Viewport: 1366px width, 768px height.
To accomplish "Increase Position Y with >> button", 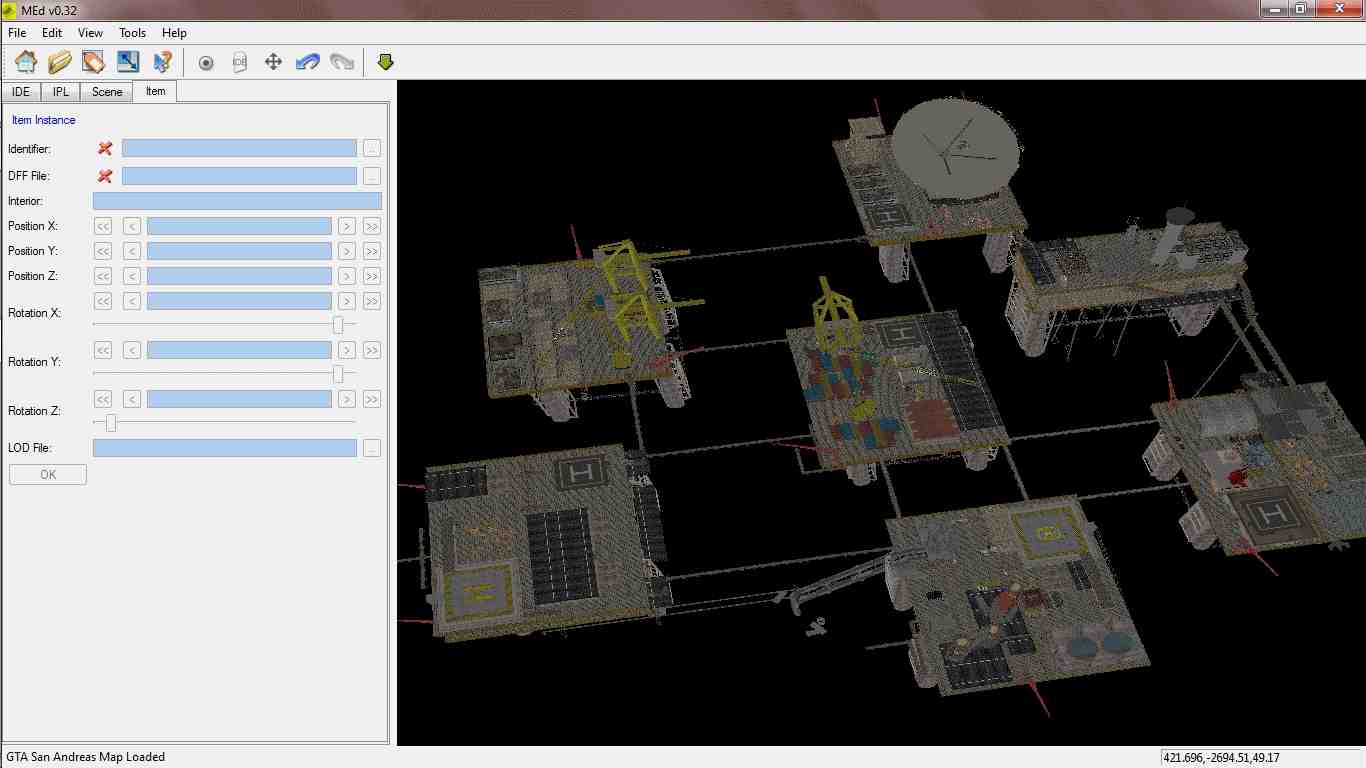I will coord(372,251).
